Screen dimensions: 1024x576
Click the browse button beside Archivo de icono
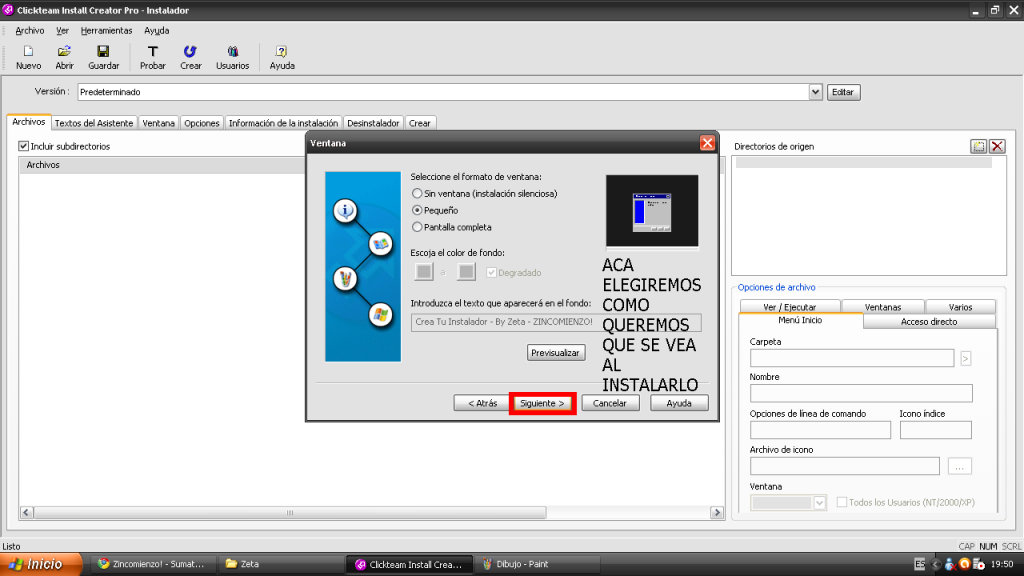[959, 466]
